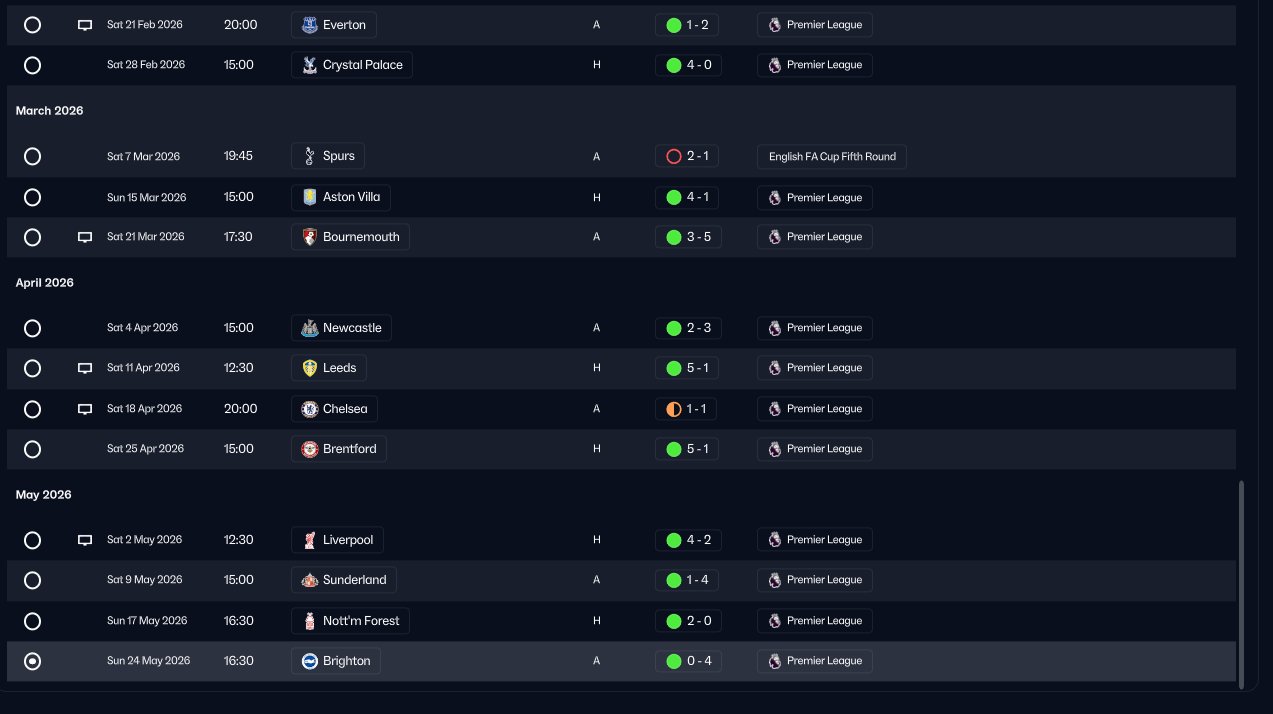Click the green win indicator for Brighton result
Image resolution: width=1273 pixels, height=714 pixels.
coord(674,661)
